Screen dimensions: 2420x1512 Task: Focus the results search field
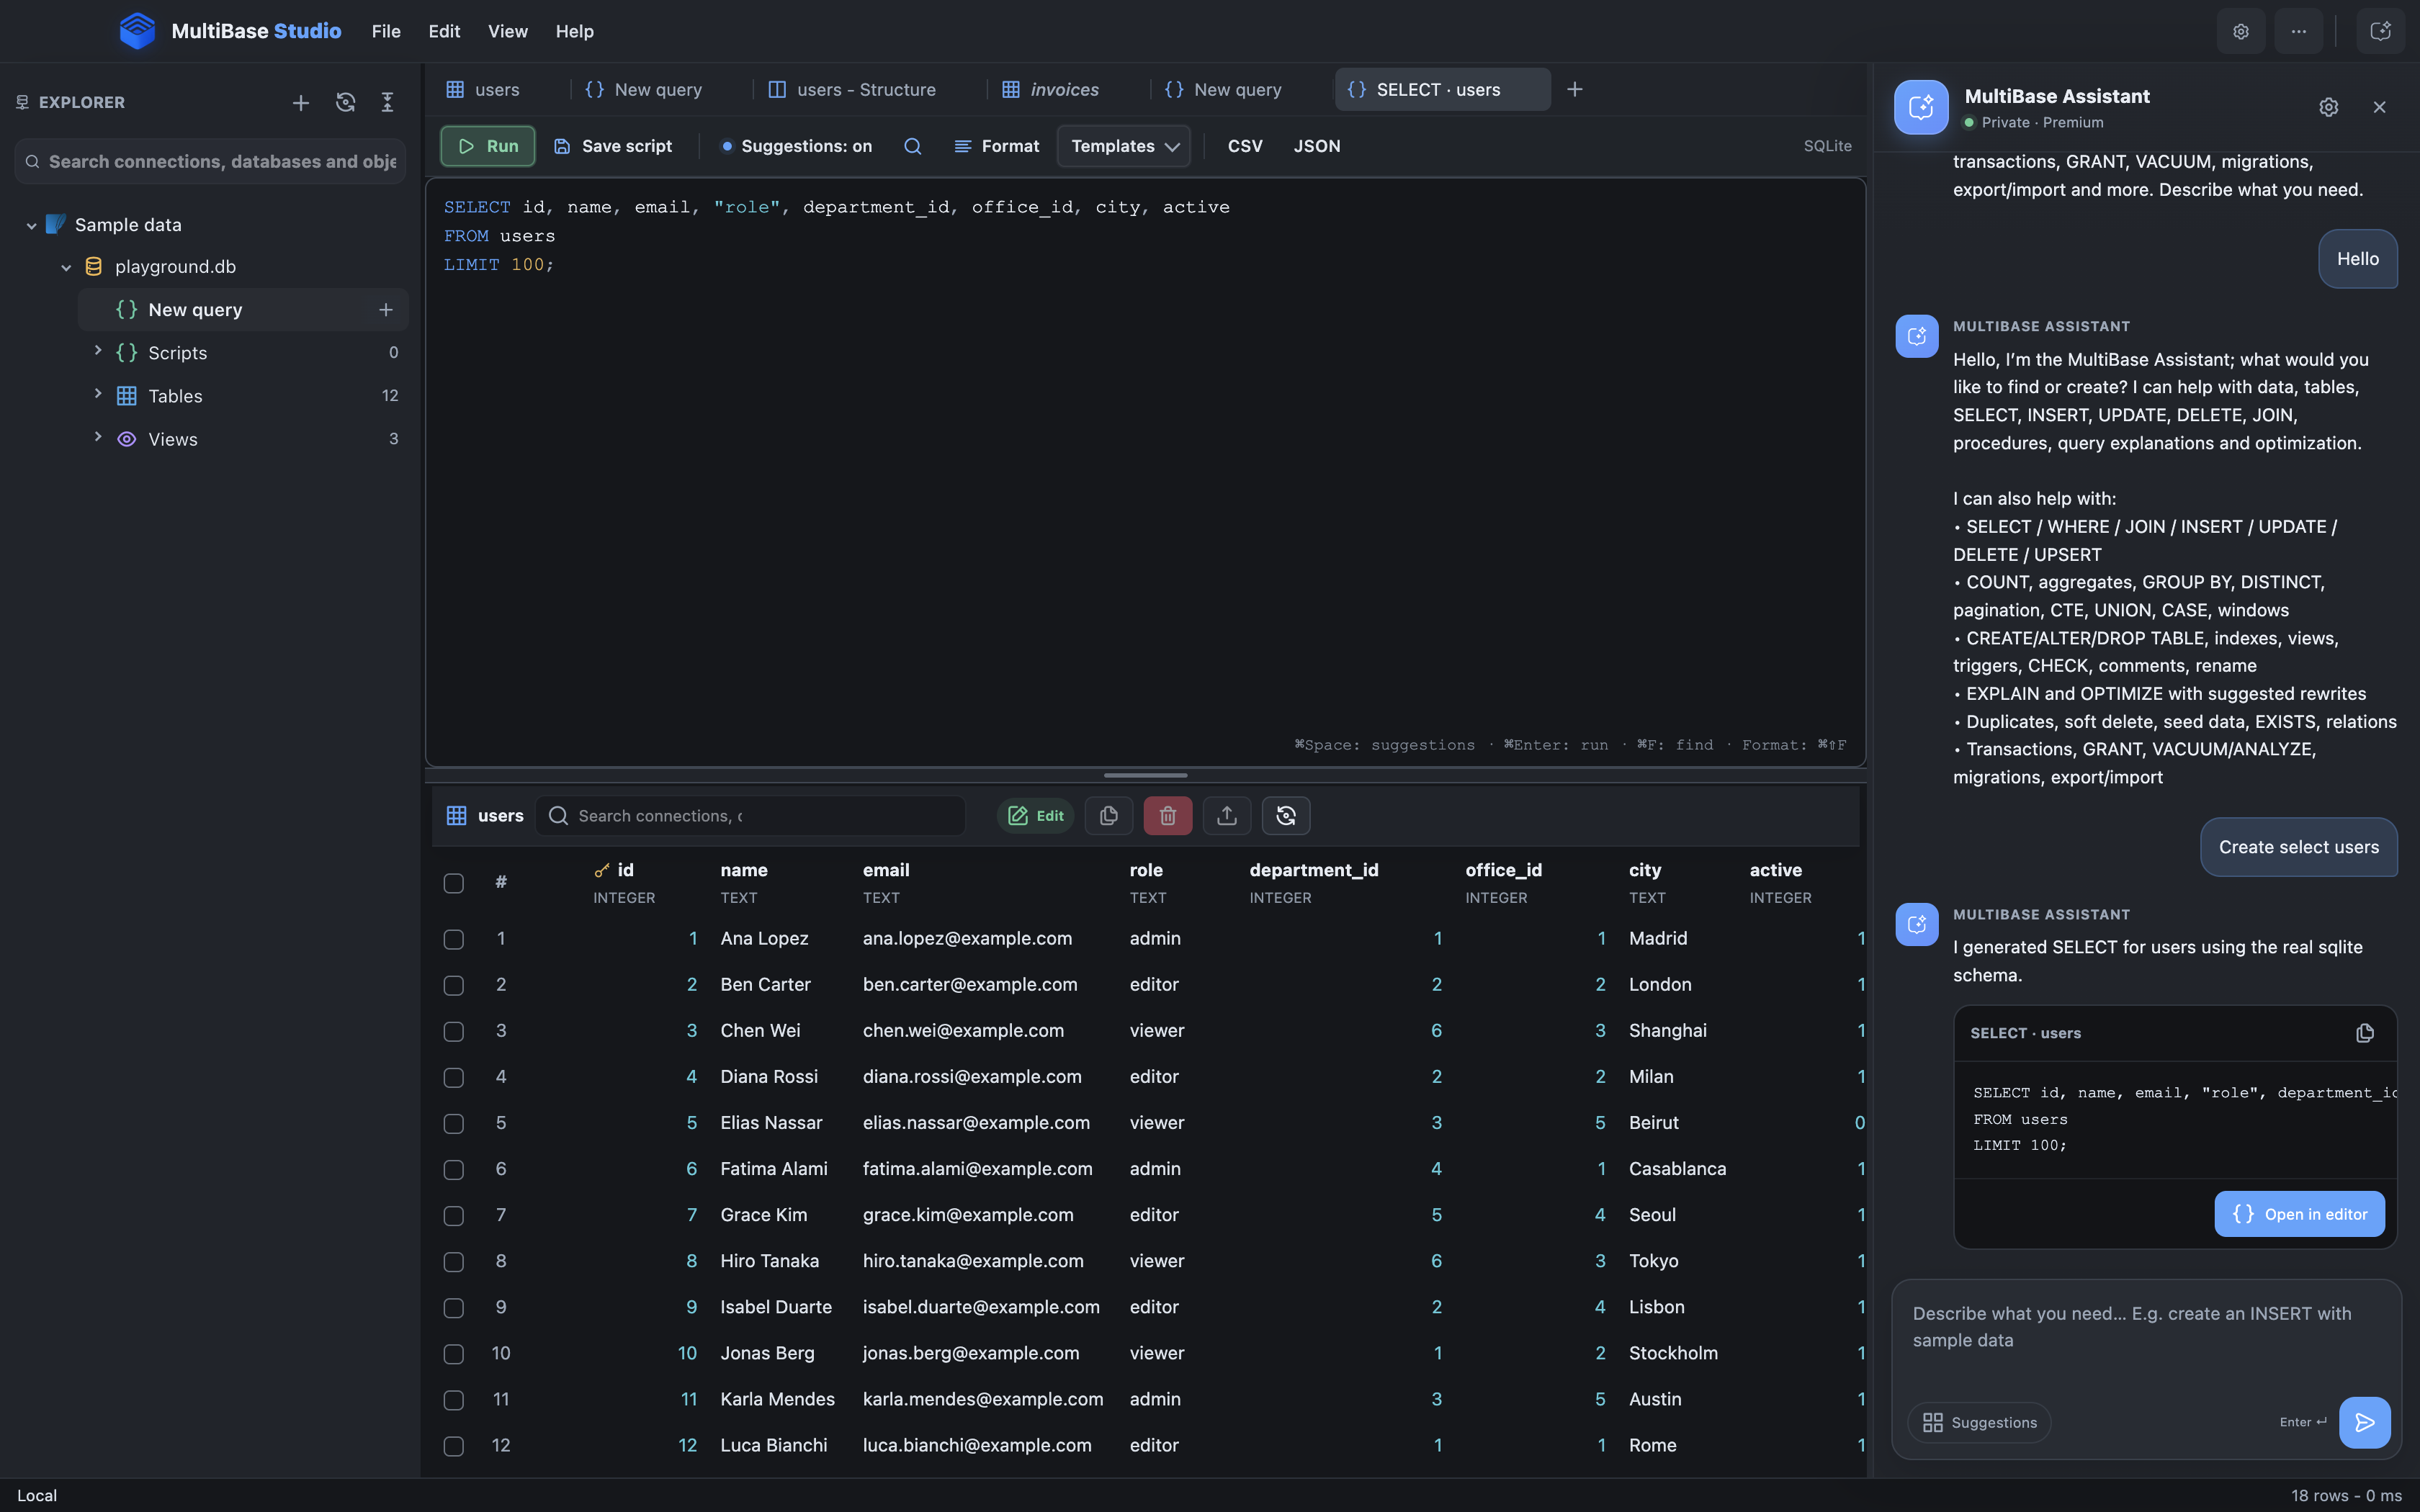(750, 816)
